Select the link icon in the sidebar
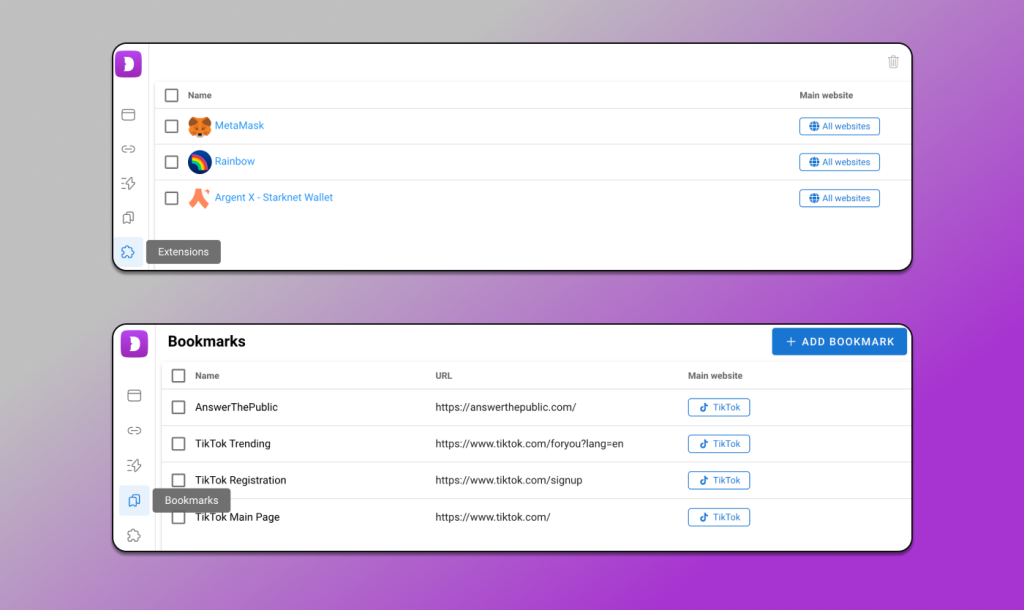The height and width of the screenshot is (610, 1024). tap(128, 149)
